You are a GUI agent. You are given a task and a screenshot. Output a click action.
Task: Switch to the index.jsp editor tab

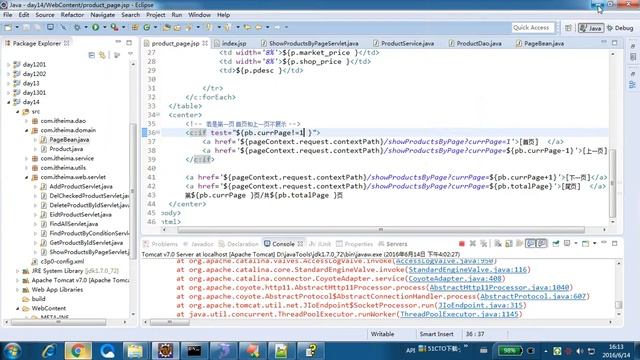[x=230, y=43]
